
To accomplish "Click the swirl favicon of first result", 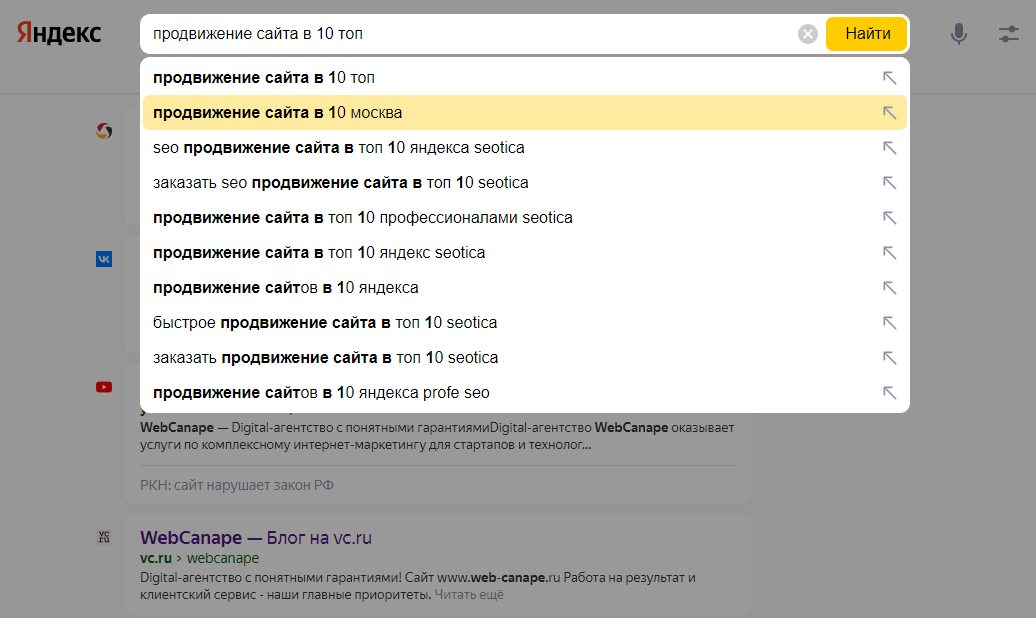I will coord(104,131).
